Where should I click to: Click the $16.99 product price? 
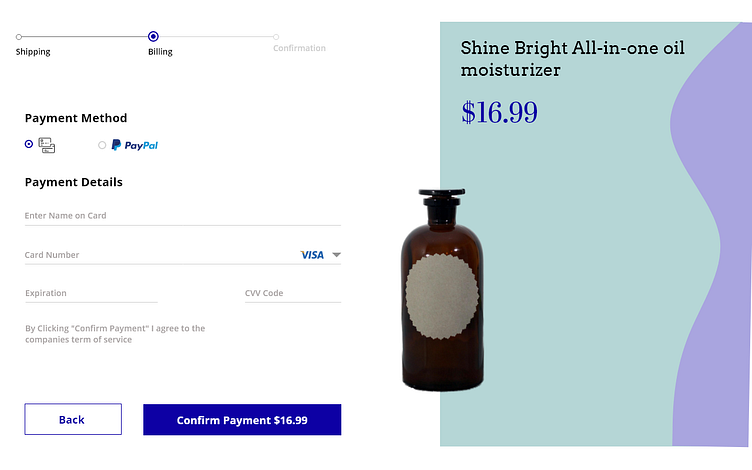pyautogui.click(x=499, y=112)
